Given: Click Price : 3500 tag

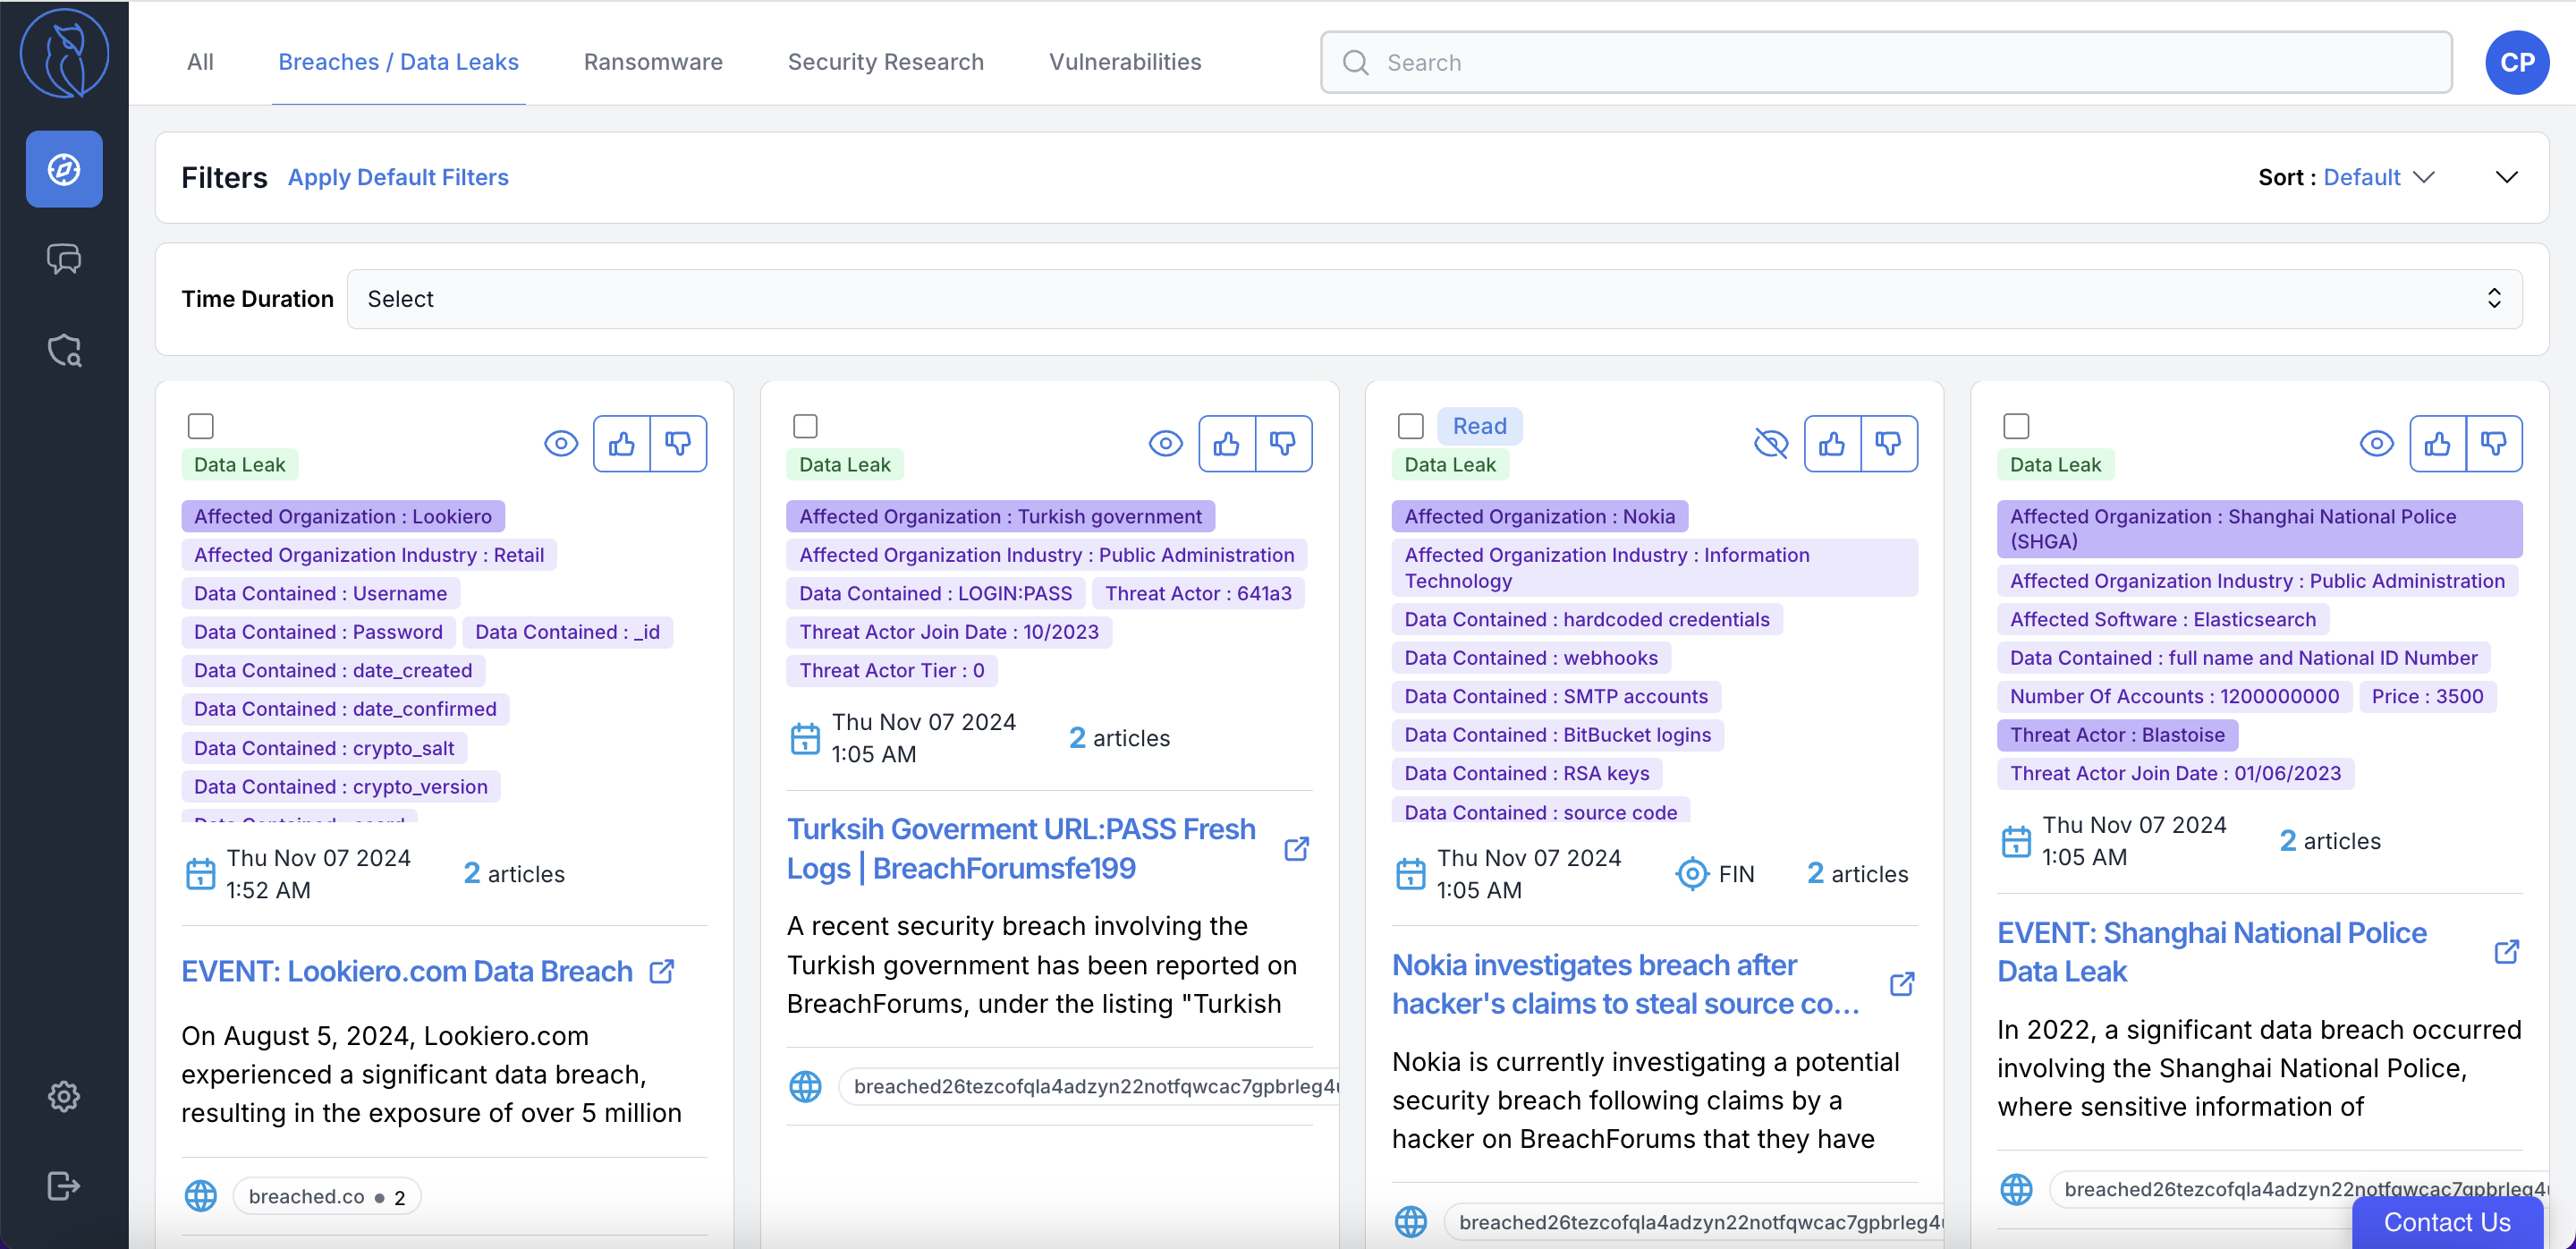Looking at the screenshot, I should pos(2427,697).
